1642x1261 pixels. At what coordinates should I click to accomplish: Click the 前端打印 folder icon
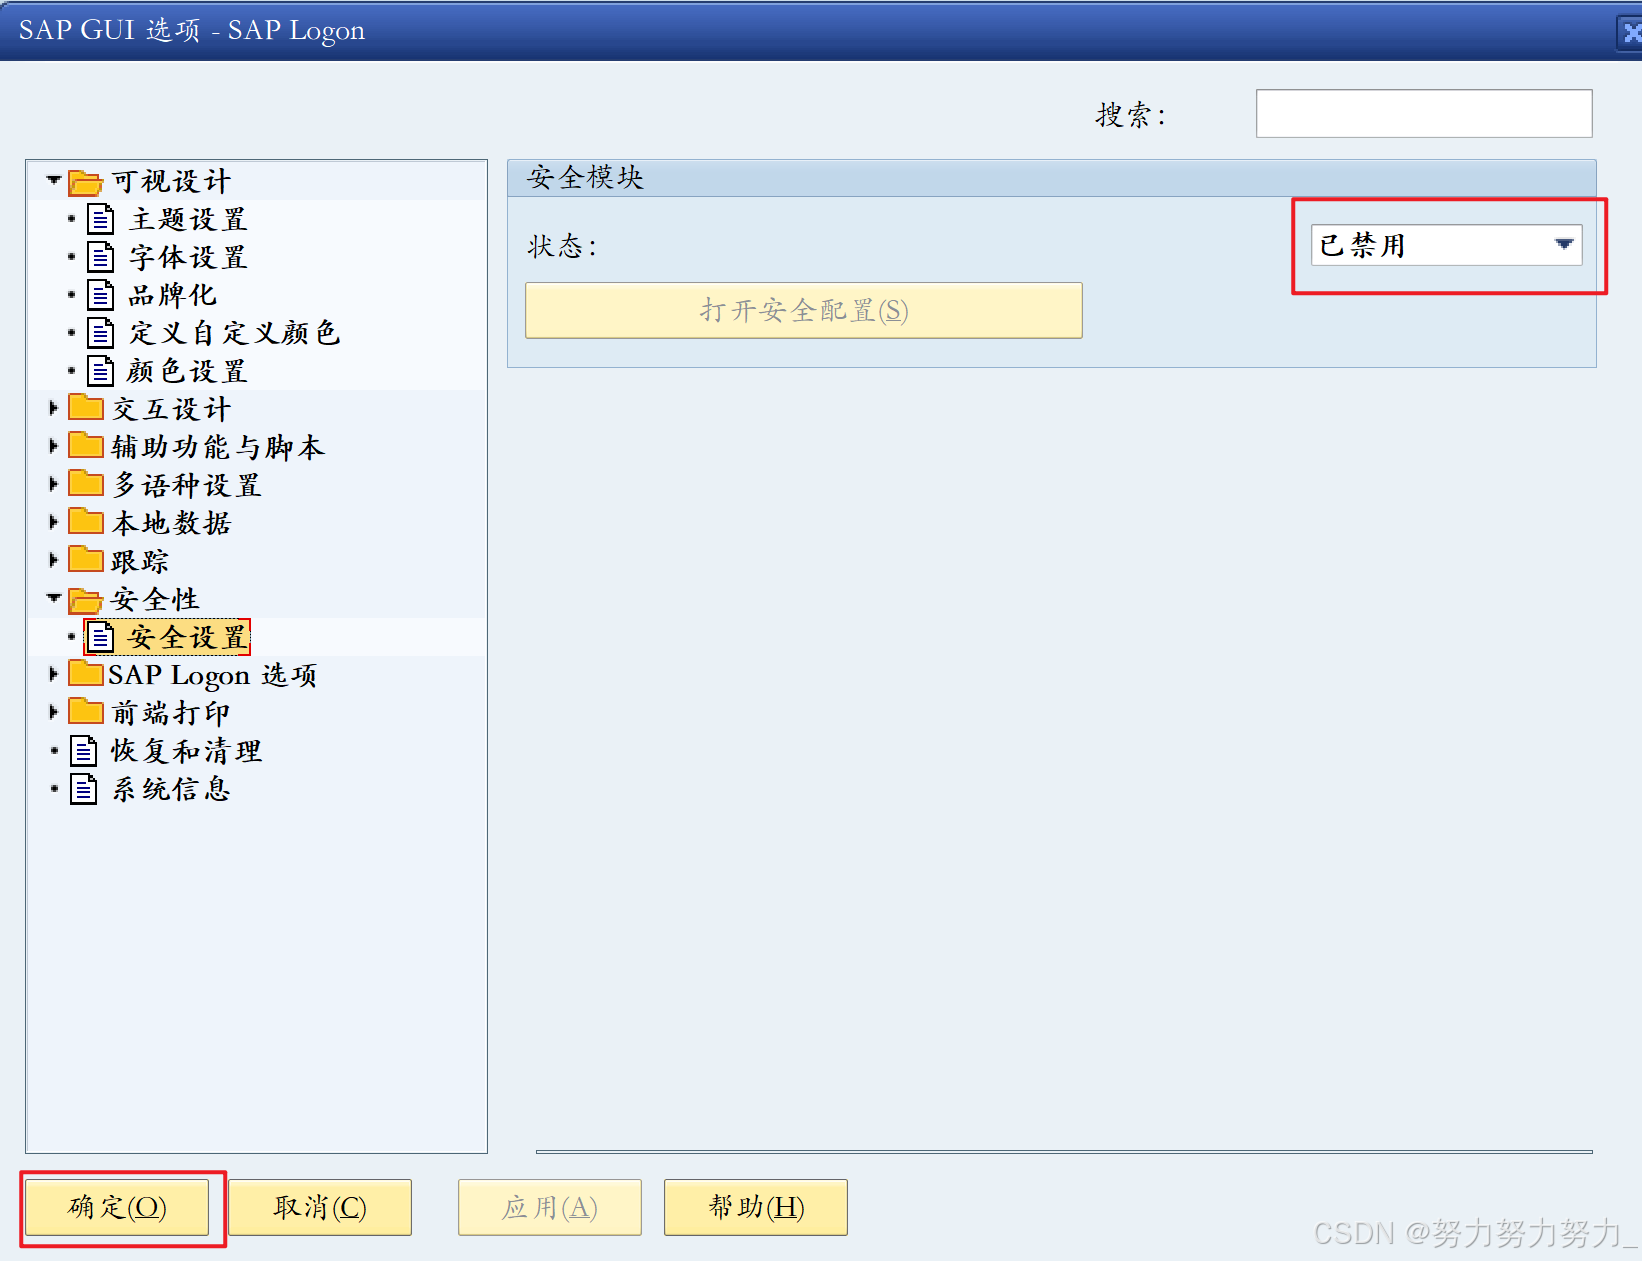pyautogui.click(x=86, y=712)
